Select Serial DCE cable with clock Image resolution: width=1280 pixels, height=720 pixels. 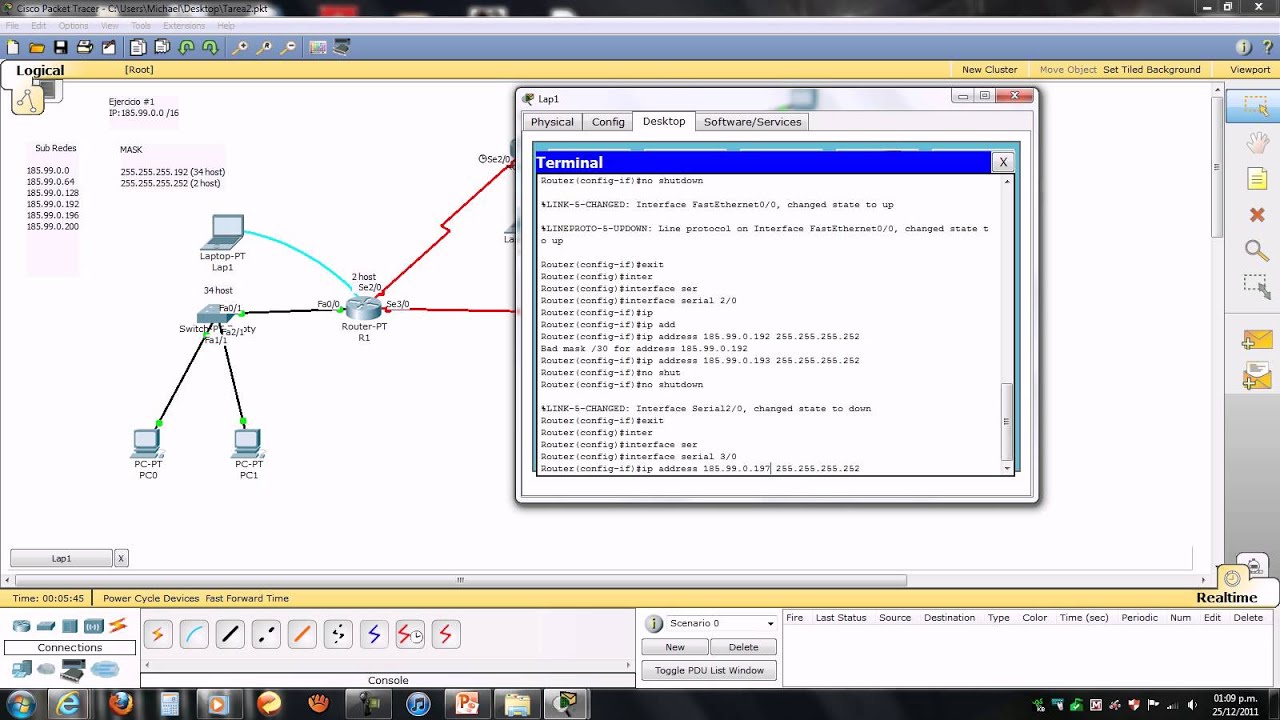410,634
